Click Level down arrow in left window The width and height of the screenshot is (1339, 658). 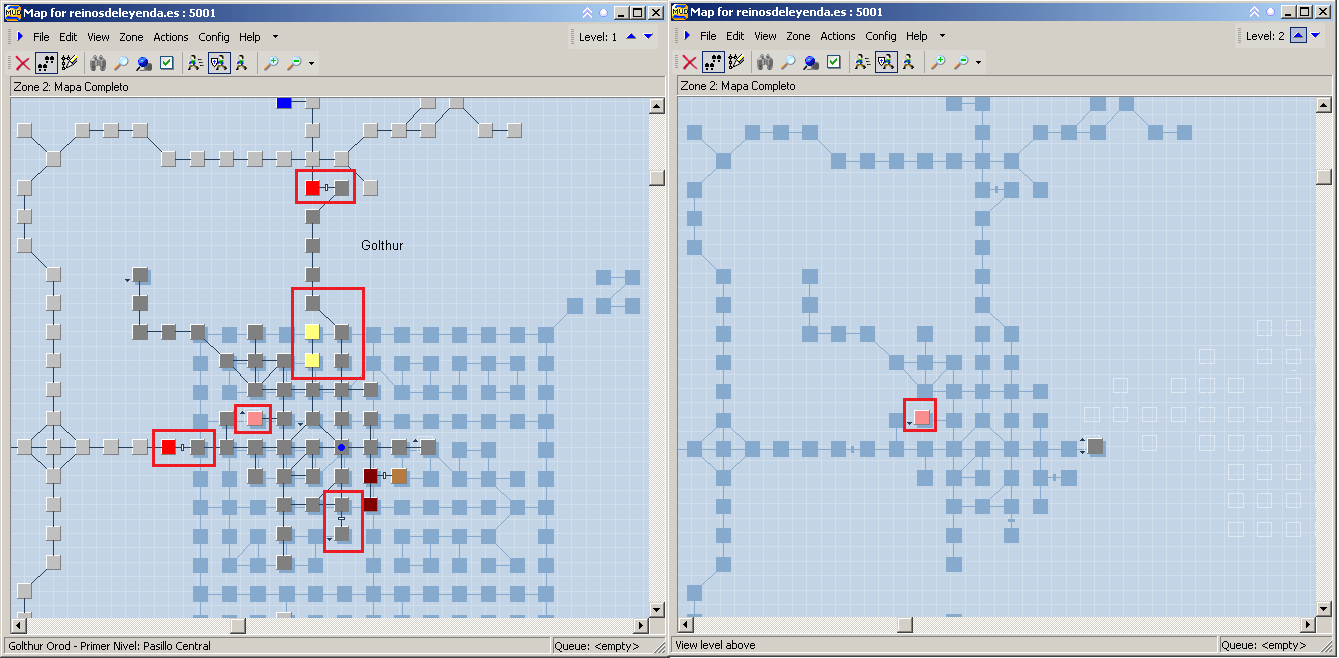(x=648, y=37)
